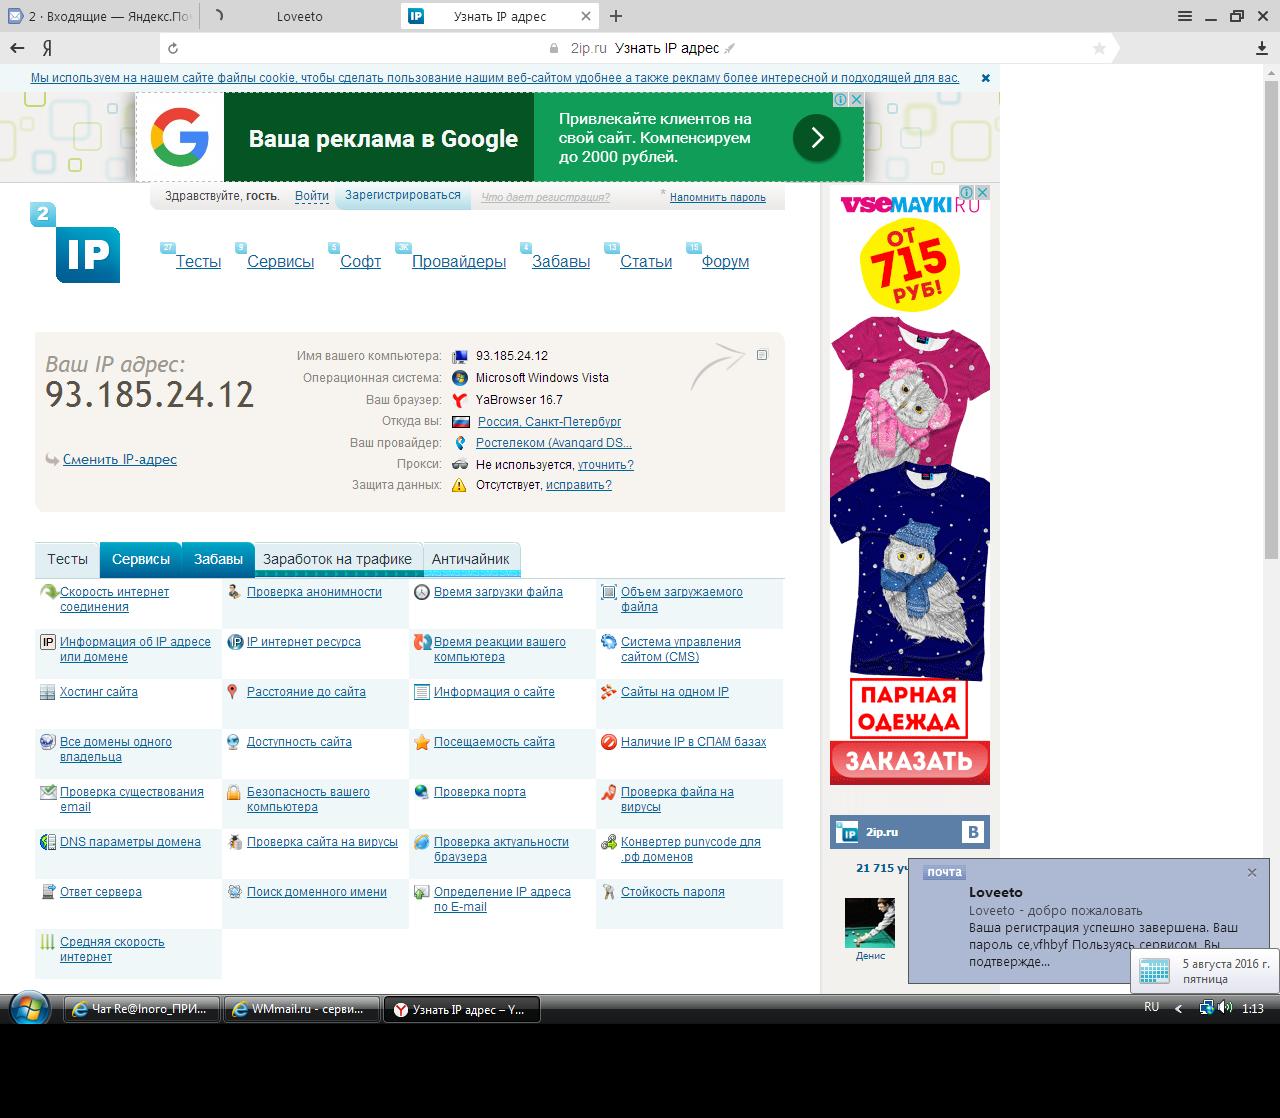This screenshot has width=1280, height=1118.
Task: Open Ответ сервера service
Action: [x=101, y=892]
